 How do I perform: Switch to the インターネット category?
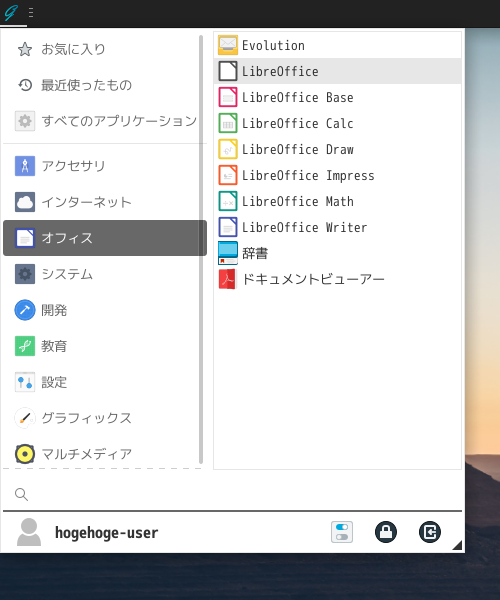[101, 202]
